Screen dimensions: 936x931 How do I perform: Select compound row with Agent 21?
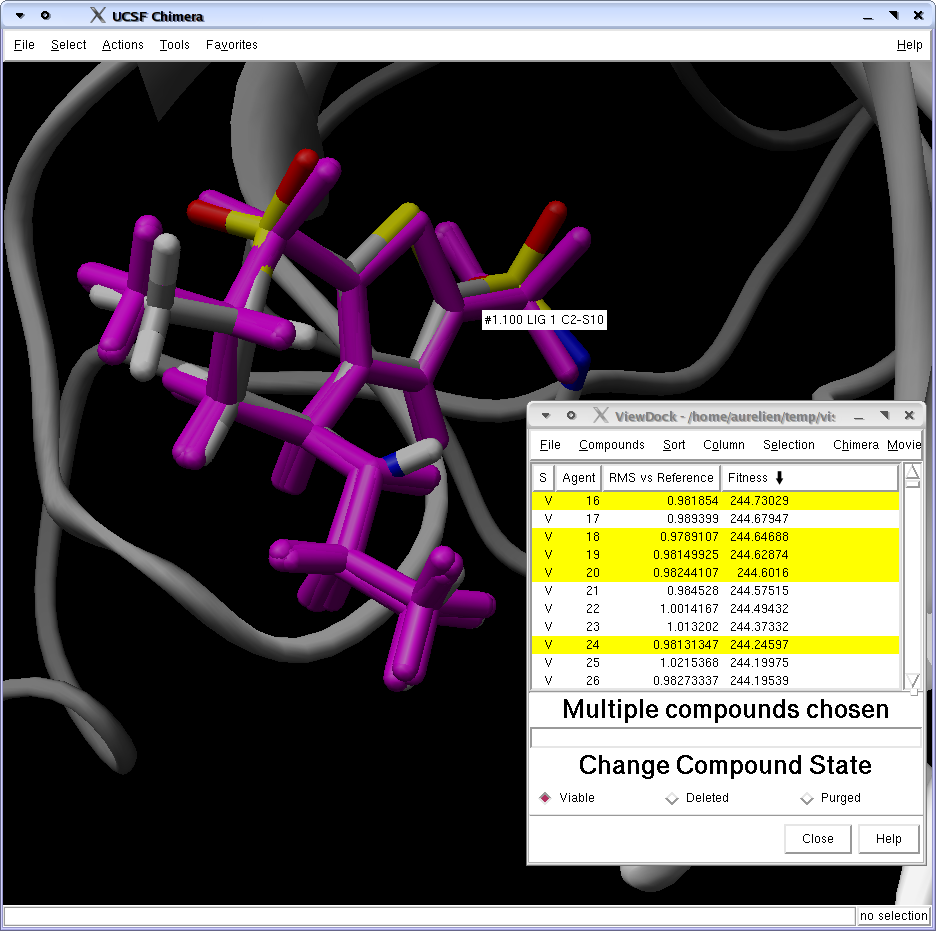[x=715, y=590]
